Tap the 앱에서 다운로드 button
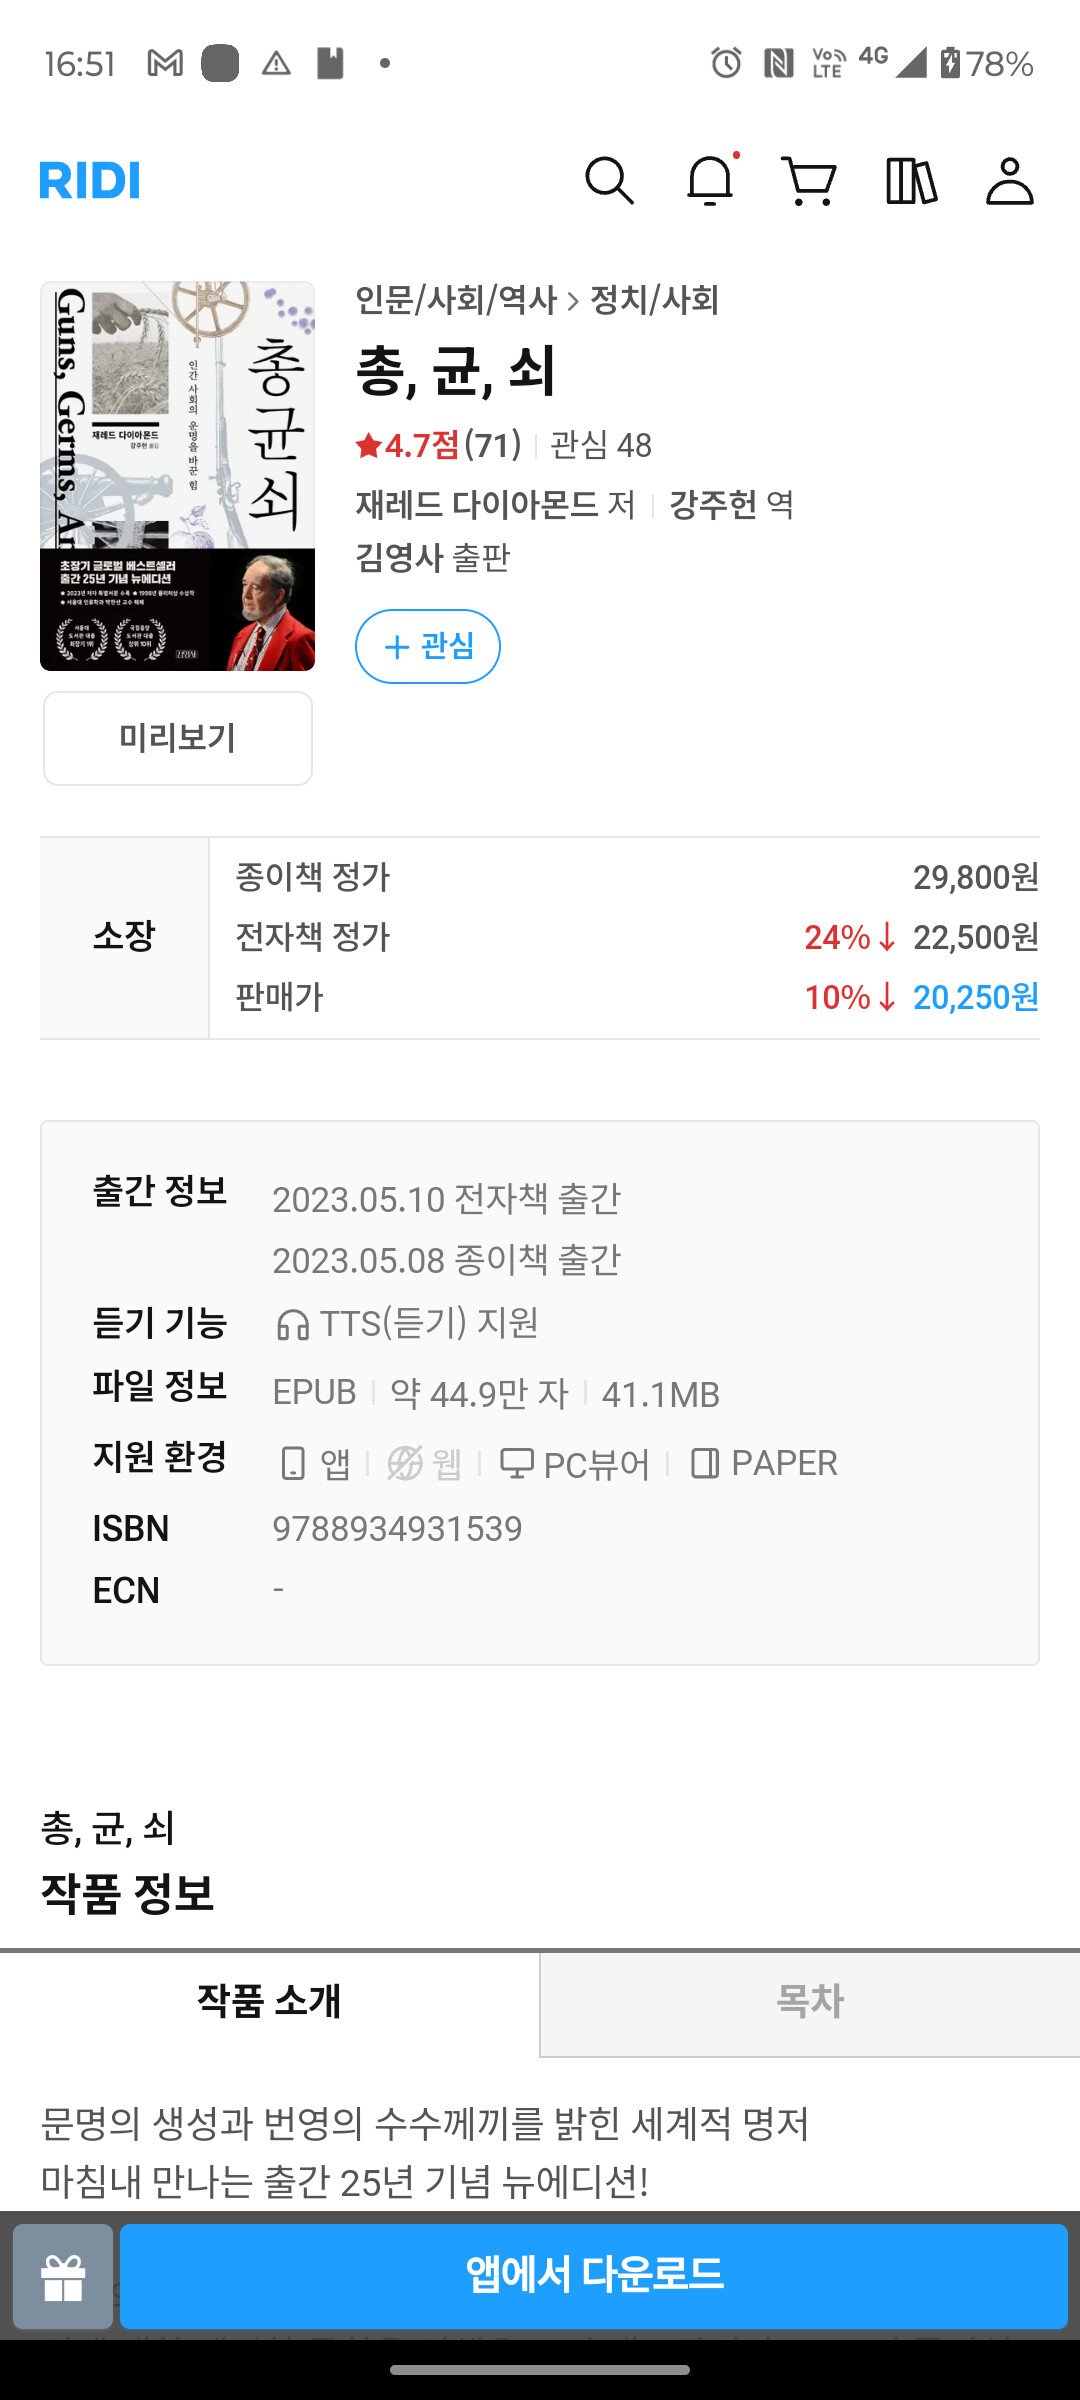This screenshot has height=2400, width=1080. [x=594, y=2277]
